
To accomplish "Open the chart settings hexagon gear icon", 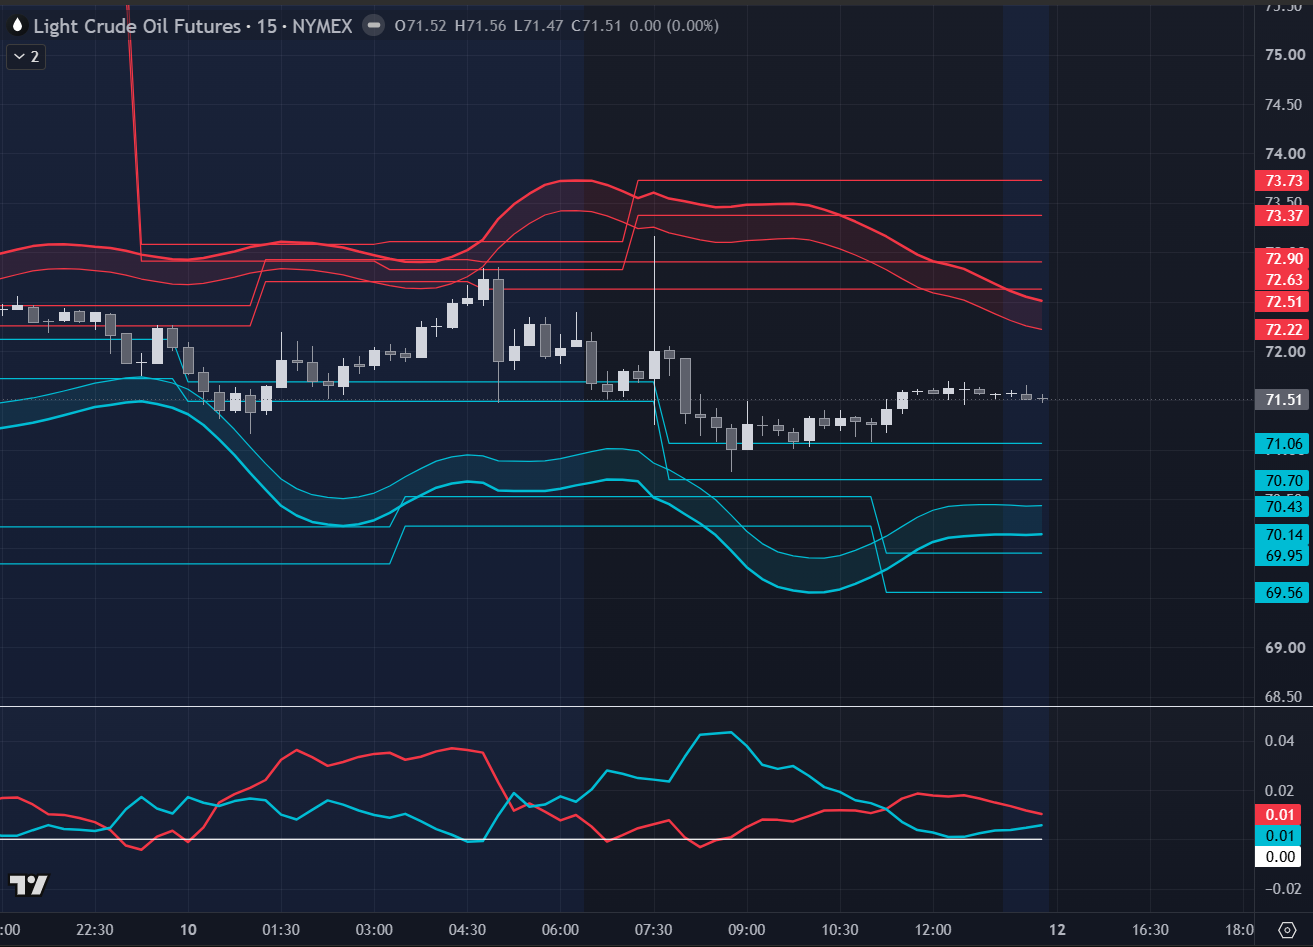I will (1288, 929).
